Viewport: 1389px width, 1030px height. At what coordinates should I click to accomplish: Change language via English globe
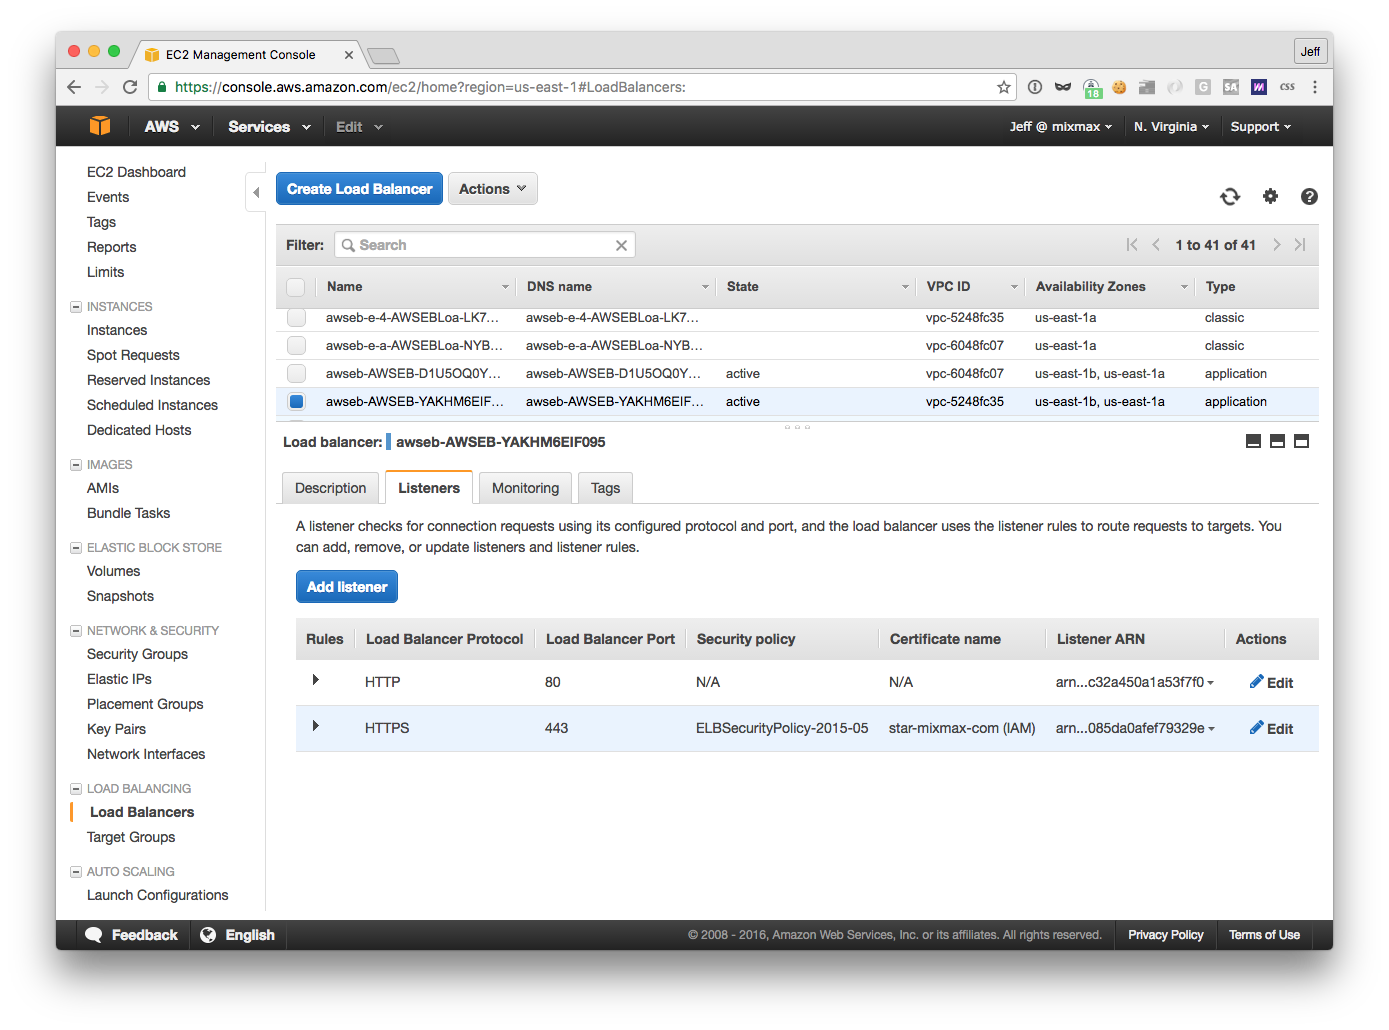[x=237, y=935]
